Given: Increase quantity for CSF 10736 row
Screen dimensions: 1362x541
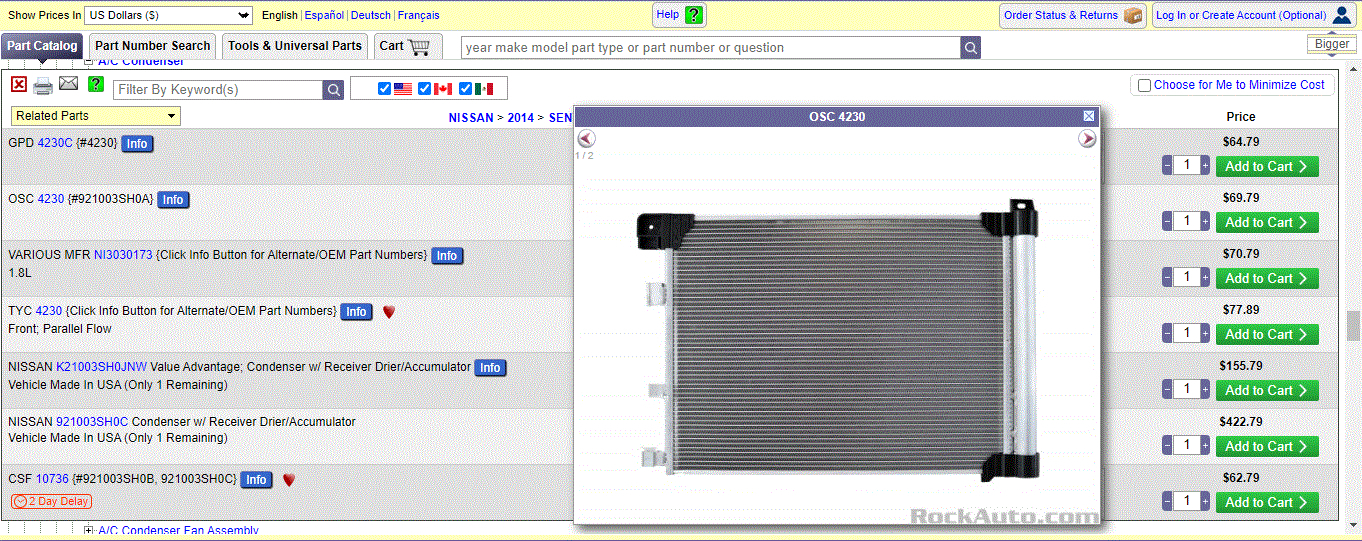Looking at the screenshot, I should [1205, 502].
